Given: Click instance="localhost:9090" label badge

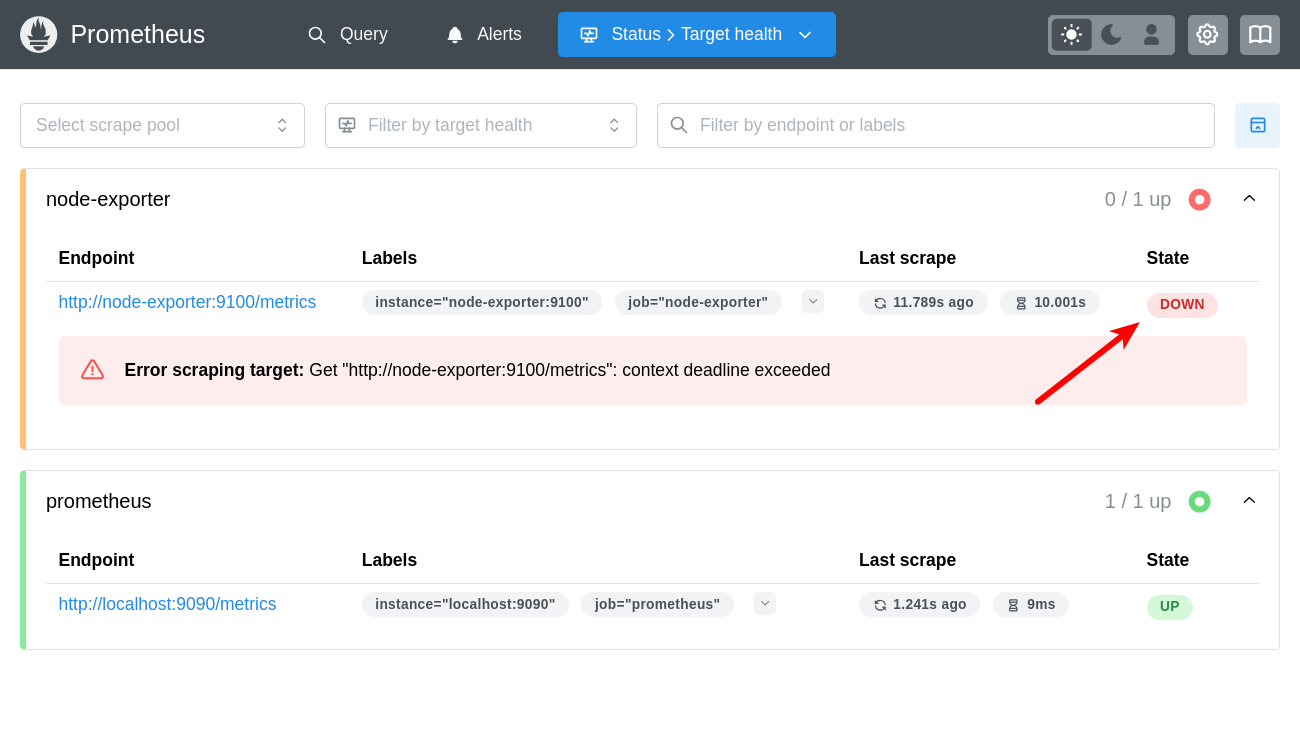Looking at the screenshot, I should [x=465, y=604].
